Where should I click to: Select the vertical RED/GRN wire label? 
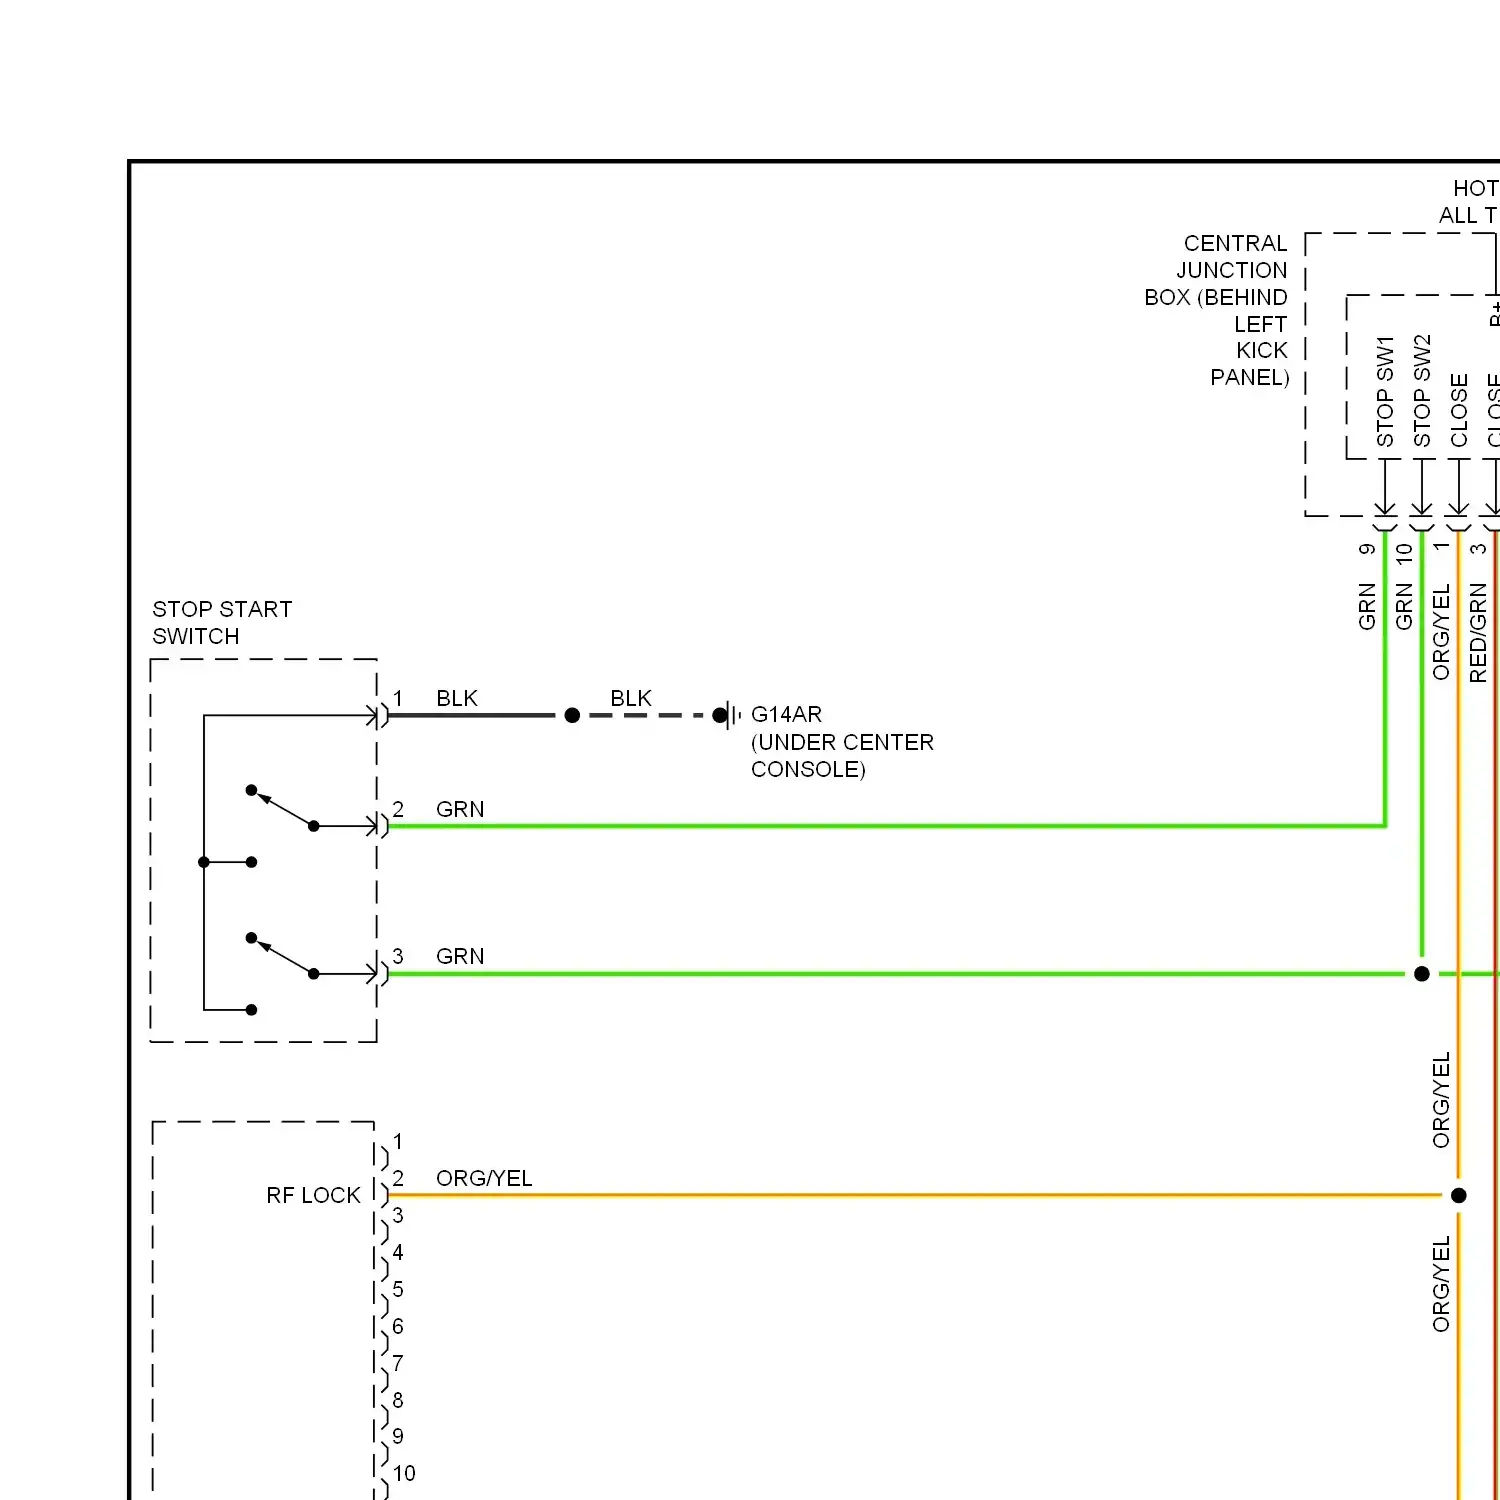coord(1478,633)
